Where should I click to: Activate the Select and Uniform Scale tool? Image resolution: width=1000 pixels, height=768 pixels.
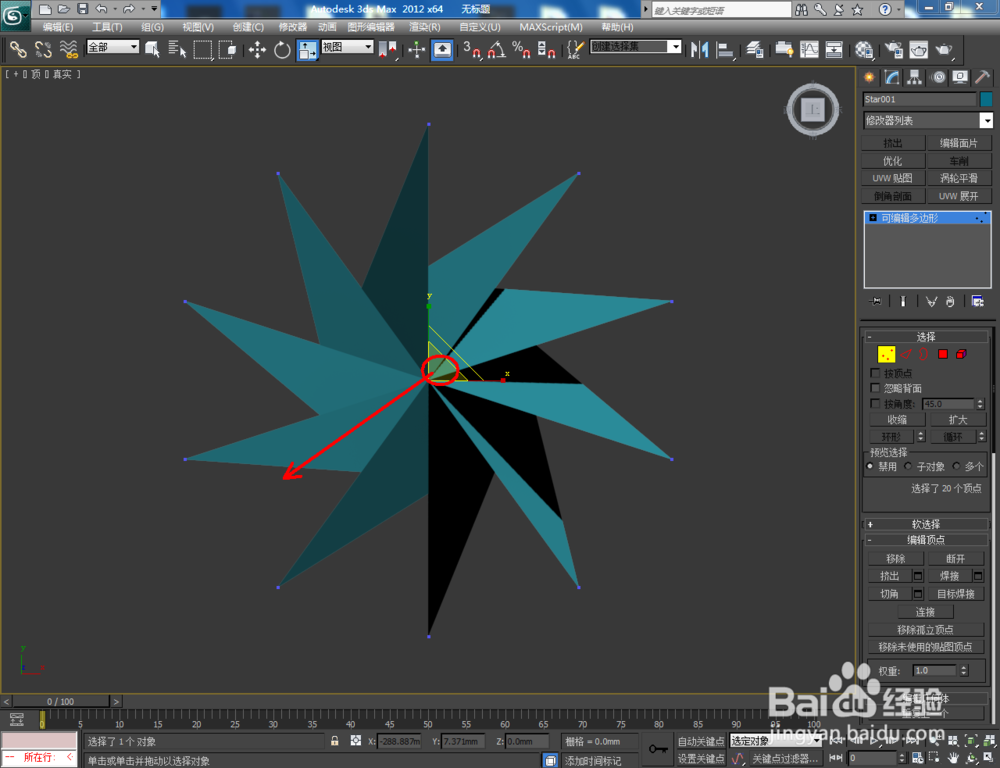pyautogui.click(x=307, y=49)
